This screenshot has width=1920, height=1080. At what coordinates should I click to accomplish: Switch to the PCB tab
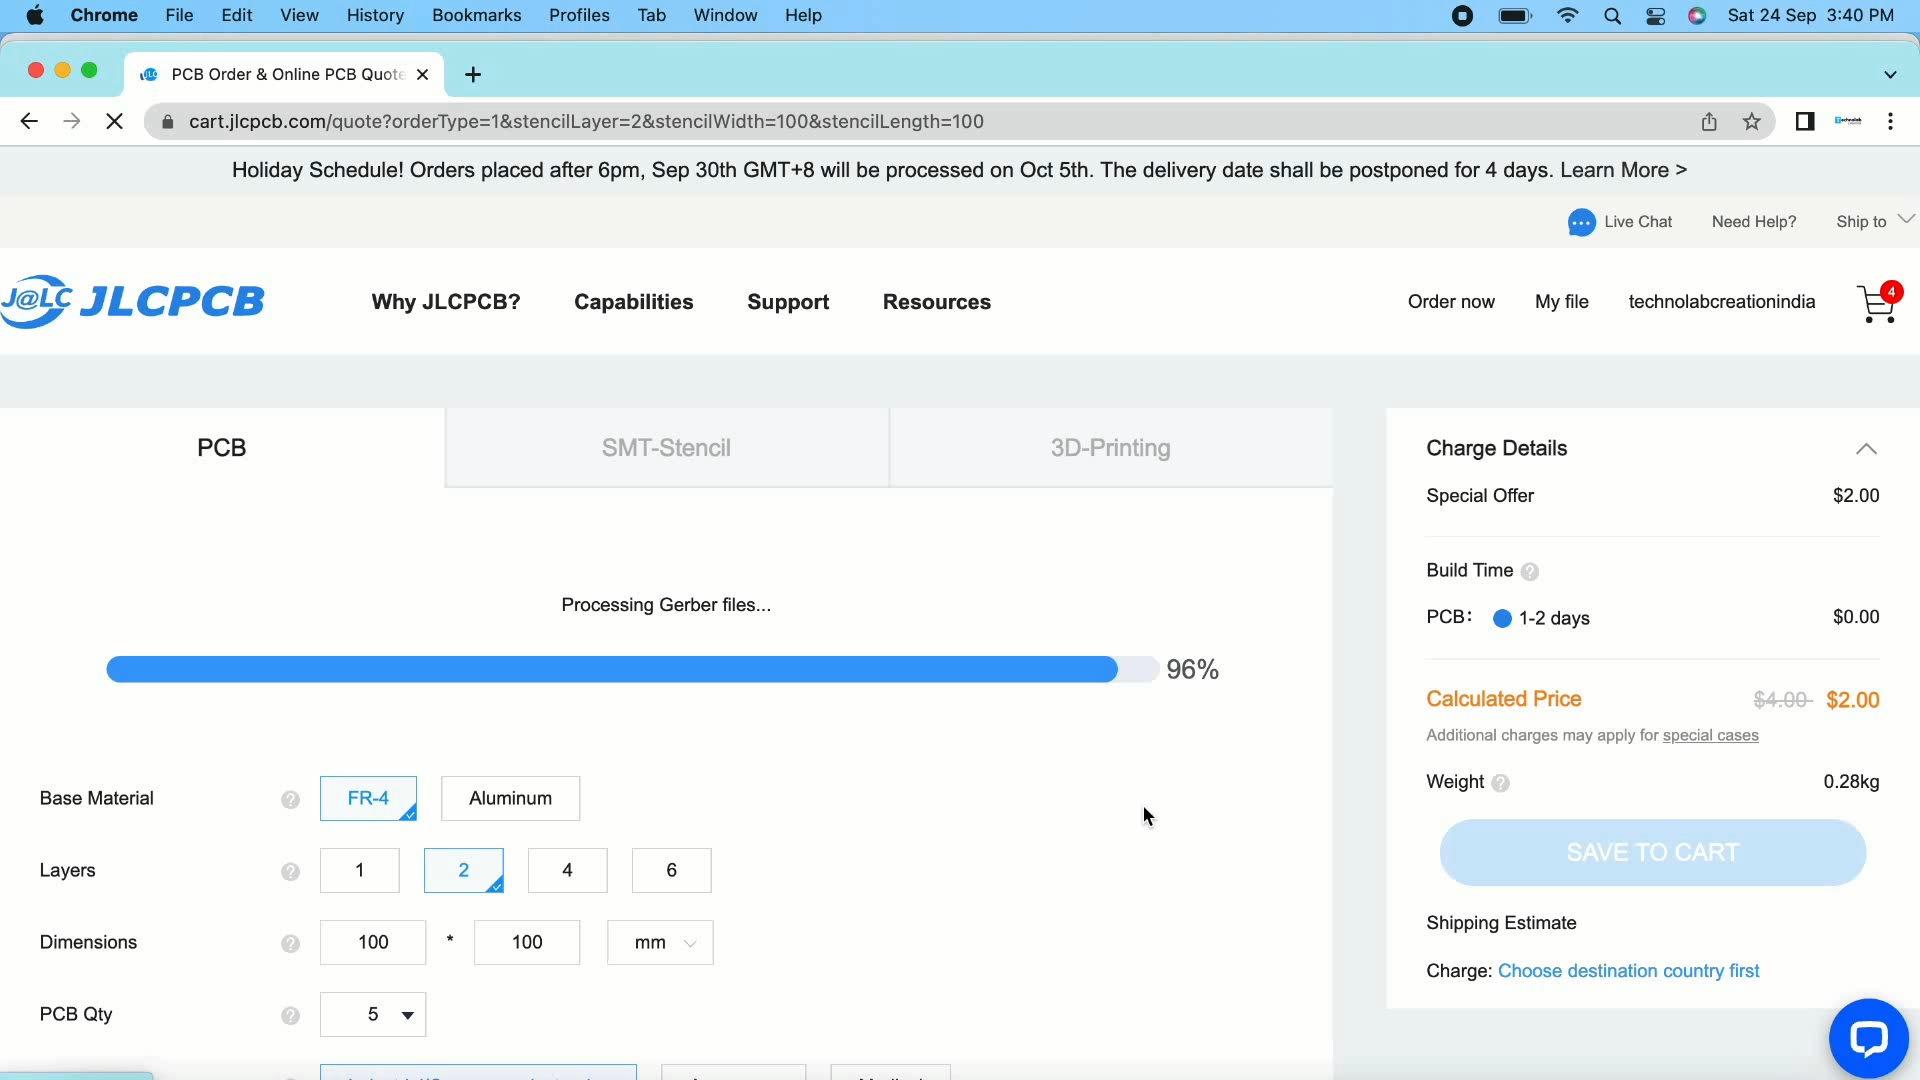click(222, 448)
